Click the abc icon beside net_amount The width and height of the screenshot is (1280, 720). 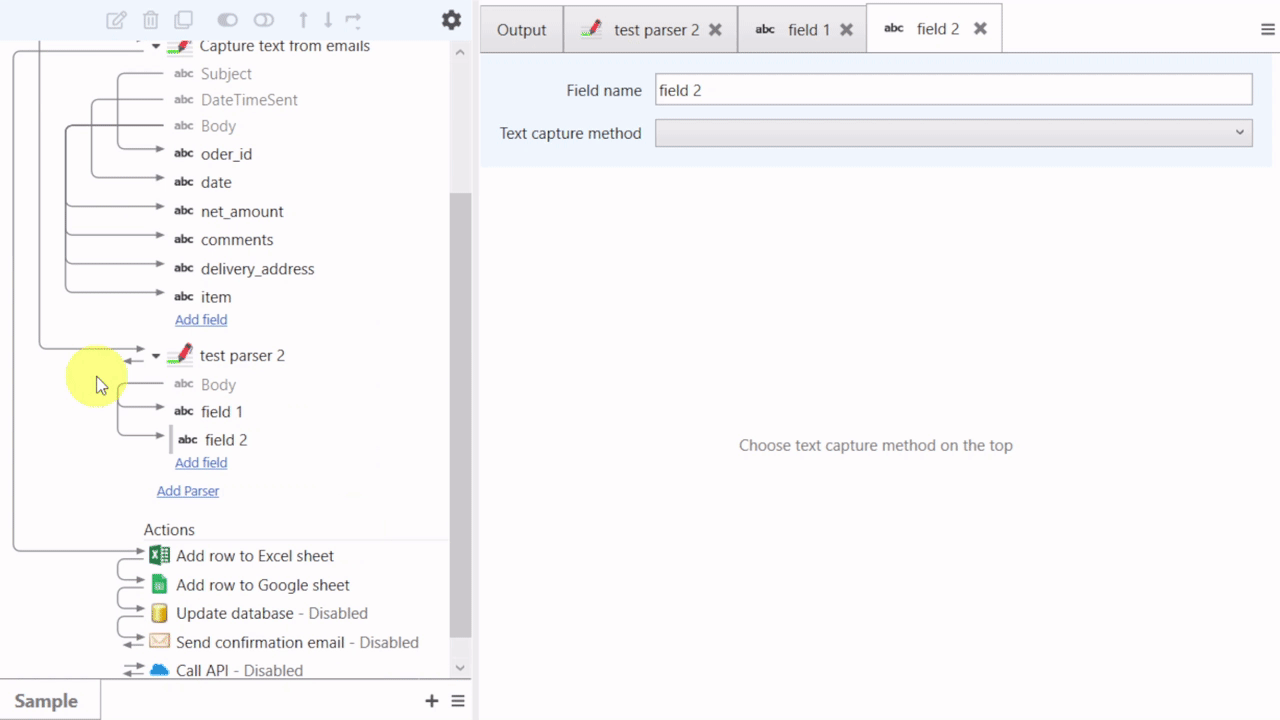[x=184, y=211]
